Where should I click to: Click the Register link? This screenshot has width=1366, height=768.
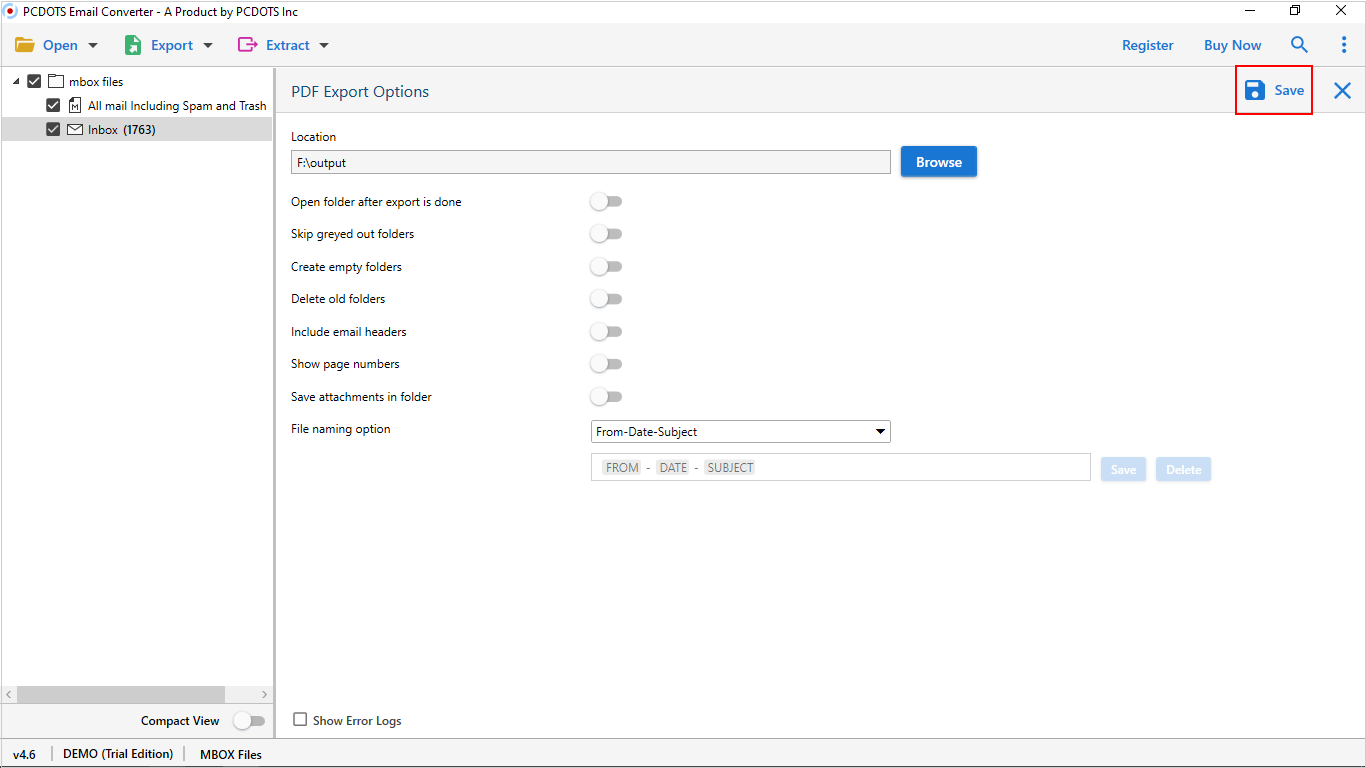[x=1148, y=45]
